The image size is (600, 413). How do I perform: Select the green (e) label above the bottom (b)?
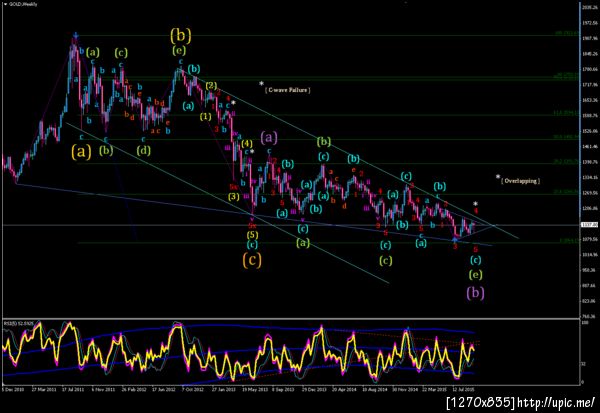[475, 274]
